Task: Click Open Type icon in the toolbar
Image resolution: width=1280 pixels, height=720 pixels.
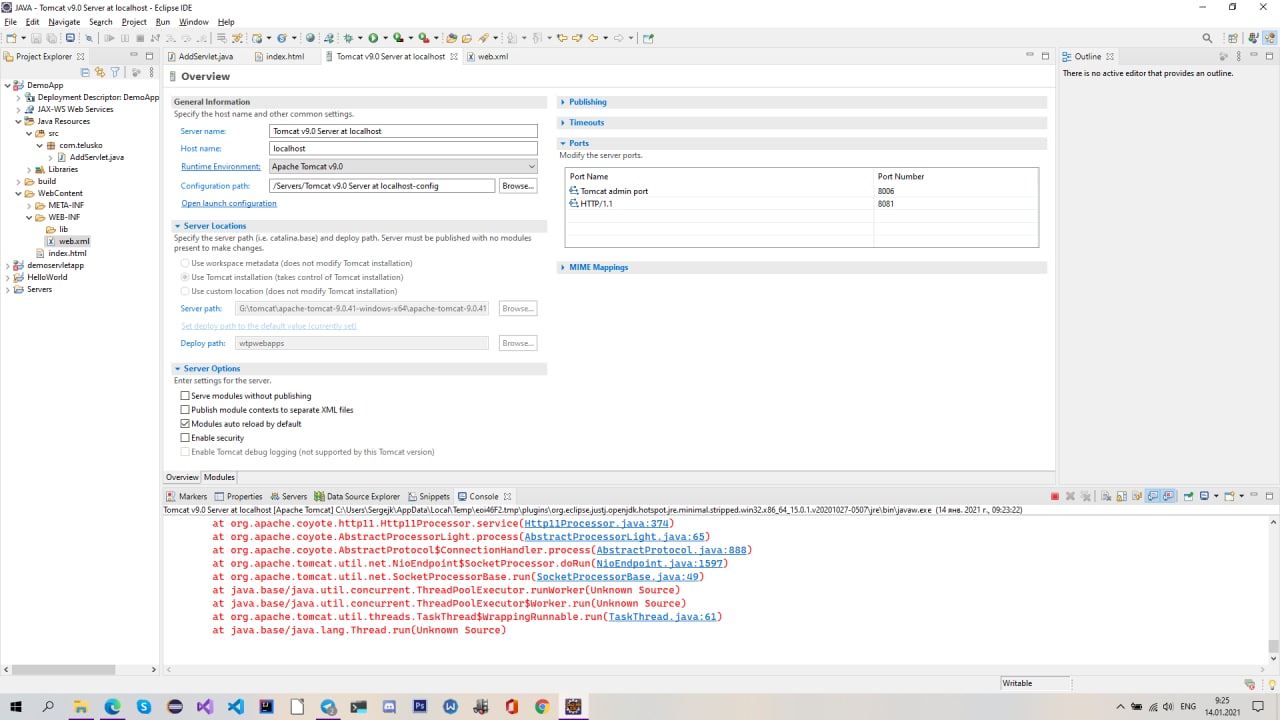Action: [x=451, y=38]
